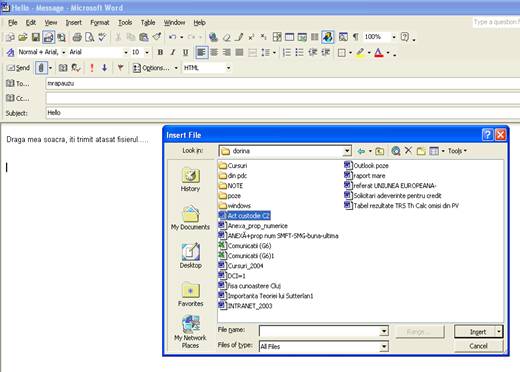Click Search the Web icon in dialog

click(x=396, y=151)
